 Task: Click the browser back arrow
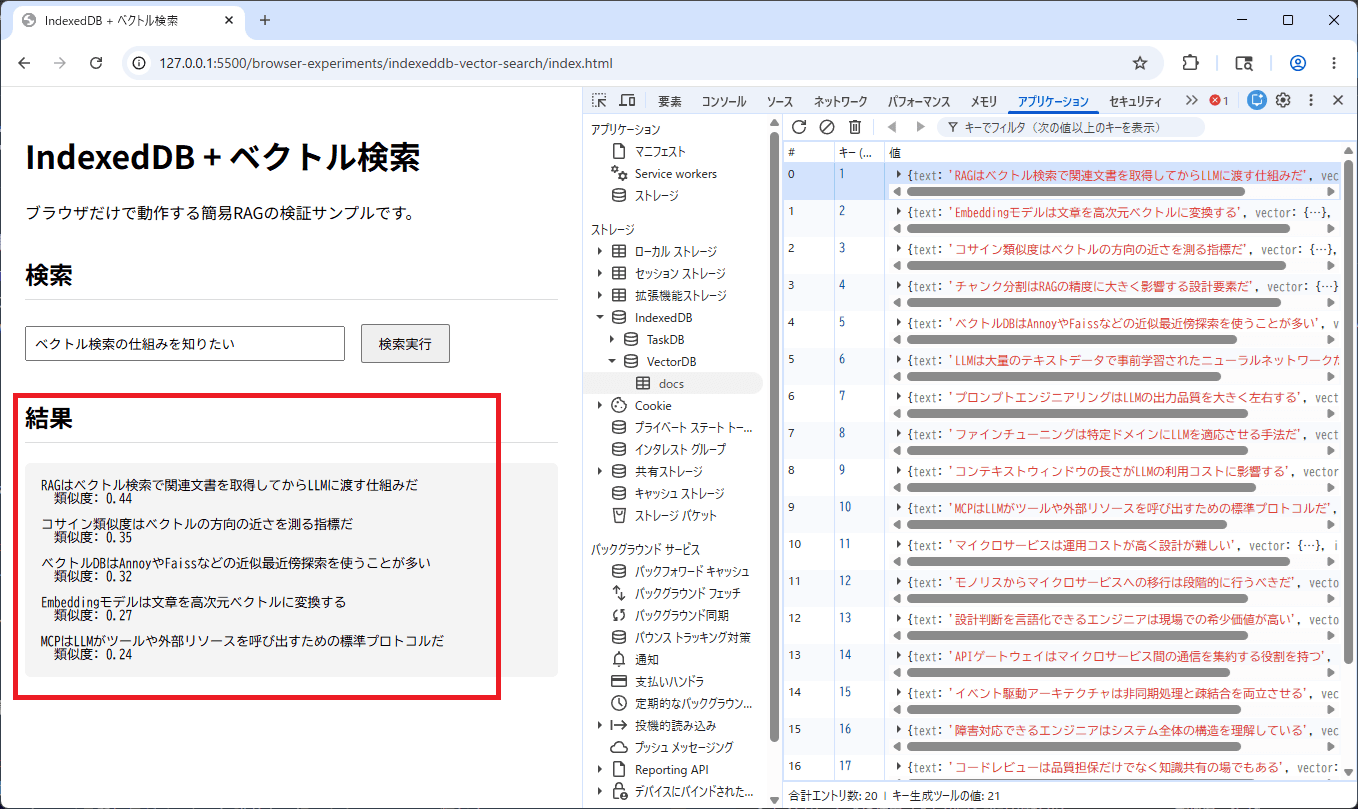[x=24, y=63]
